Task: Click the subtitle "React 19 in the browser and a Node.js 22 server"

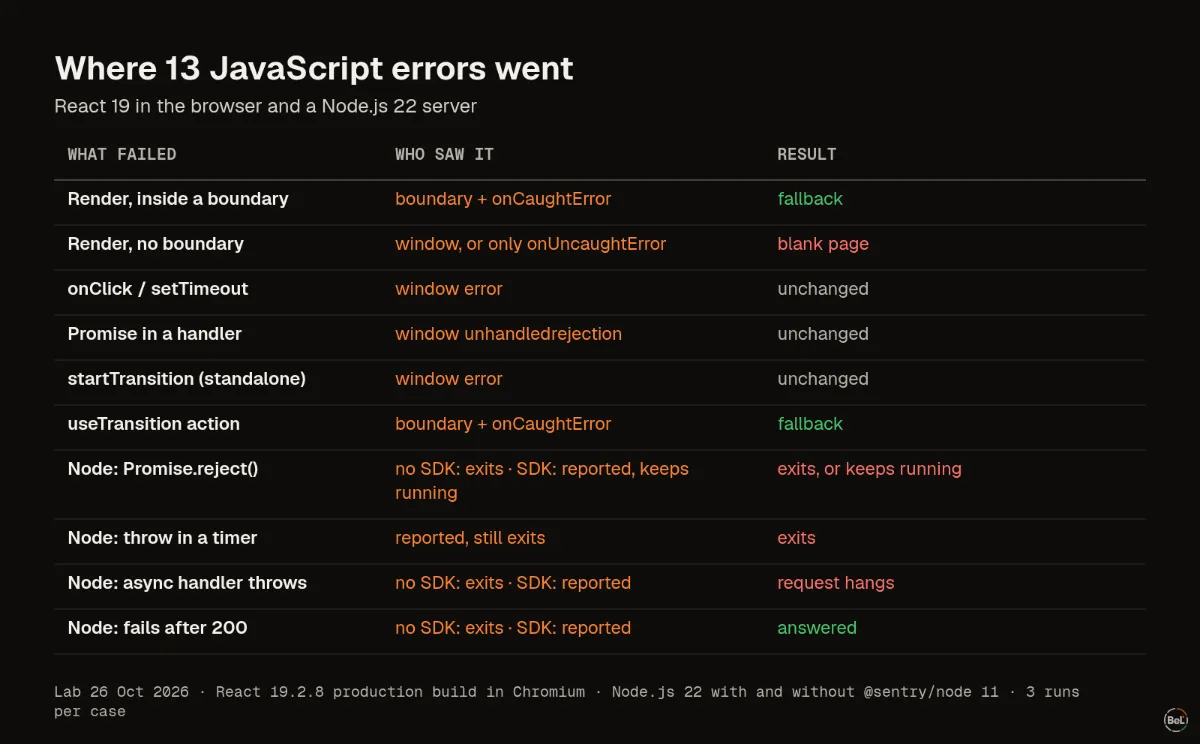Action: [x=266, y=106]
